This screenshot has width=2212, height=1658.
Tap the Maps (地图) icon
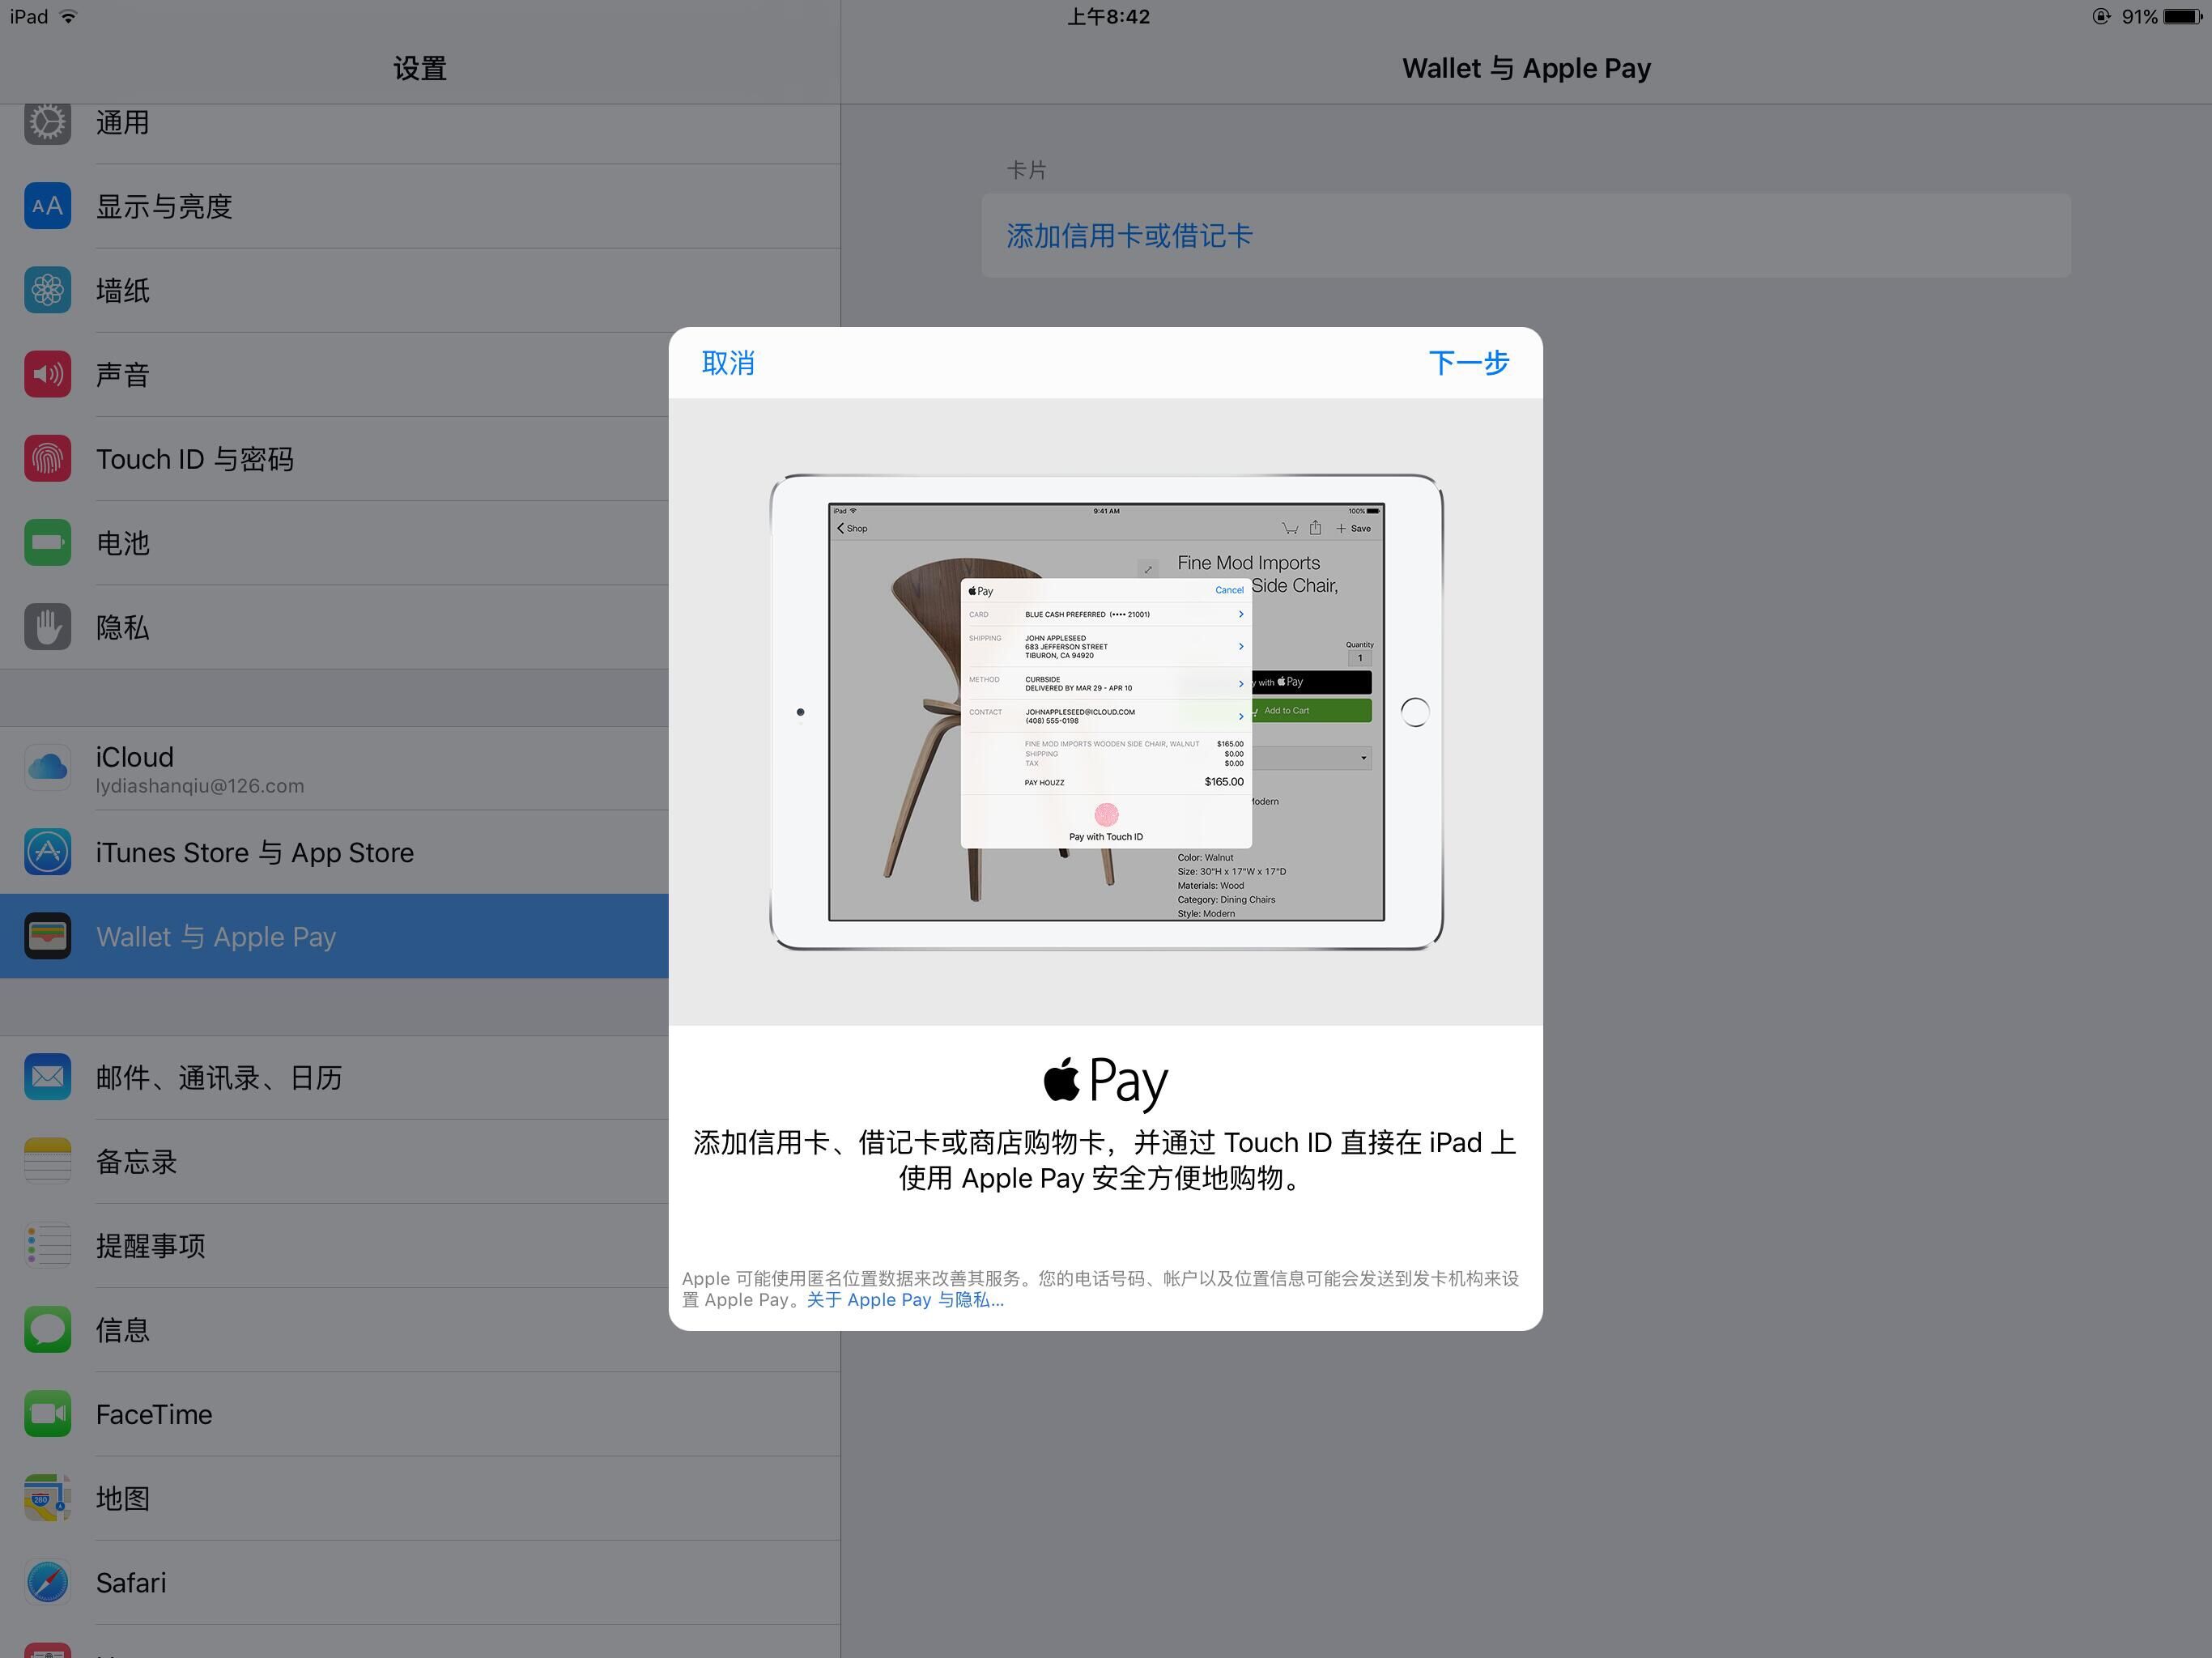pos(47,1498)
